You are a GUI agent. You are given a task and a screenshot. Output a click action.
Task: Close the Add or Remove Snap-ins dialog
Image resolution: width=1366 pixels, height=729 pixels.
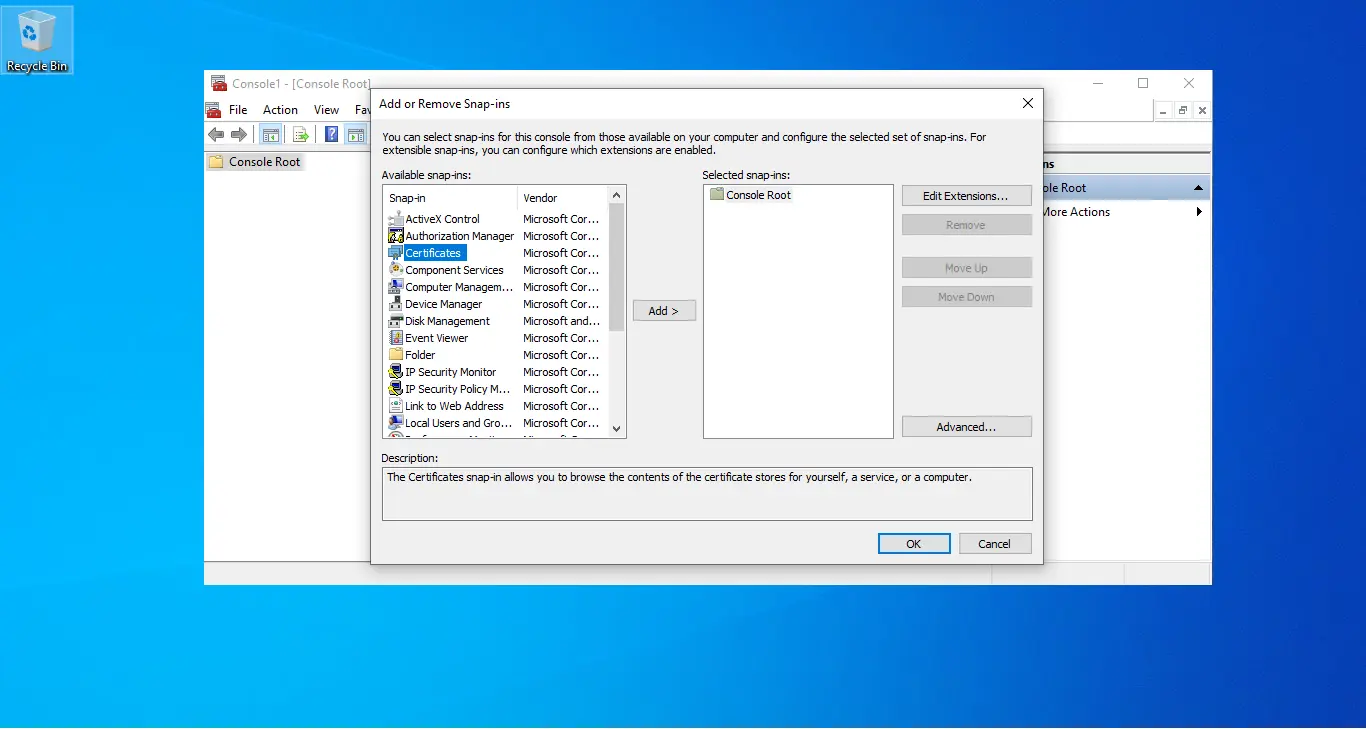coord(1027,103)
